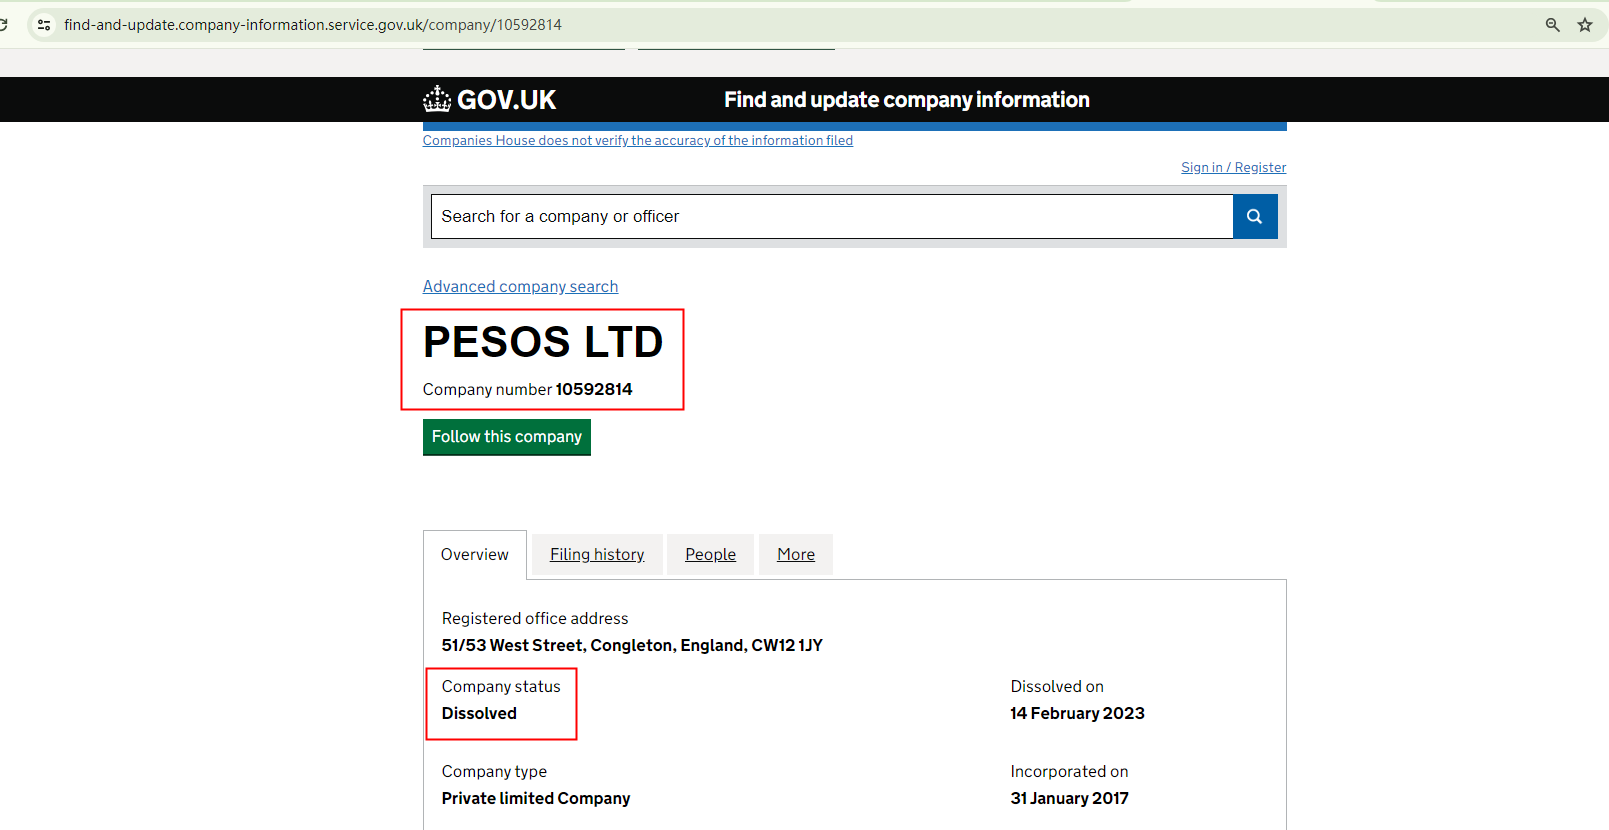Click the Dissolved company status value

(479, 714)
